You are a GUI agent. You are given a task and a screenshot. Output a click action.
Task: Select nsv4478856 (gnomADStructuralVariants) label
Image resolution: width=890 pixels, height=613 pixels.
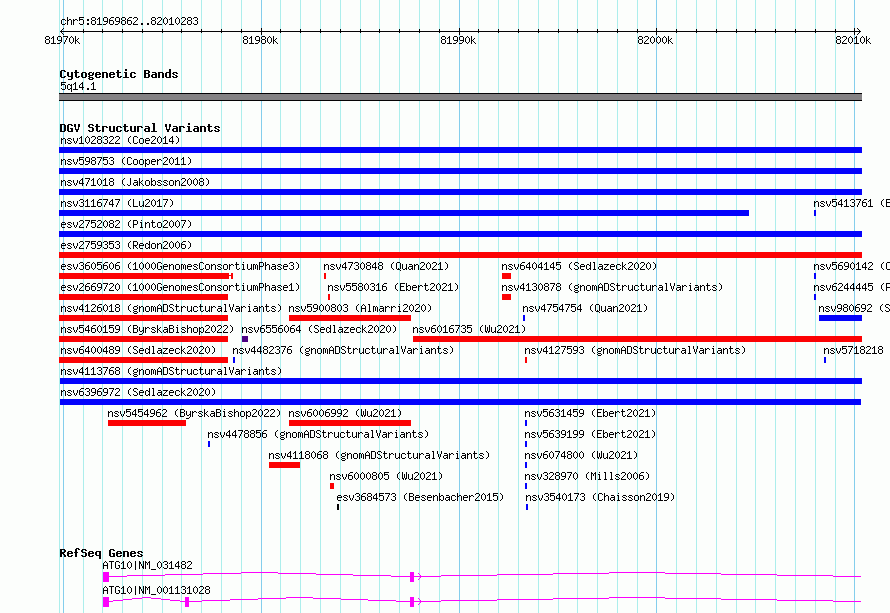[x=318, y=434]
